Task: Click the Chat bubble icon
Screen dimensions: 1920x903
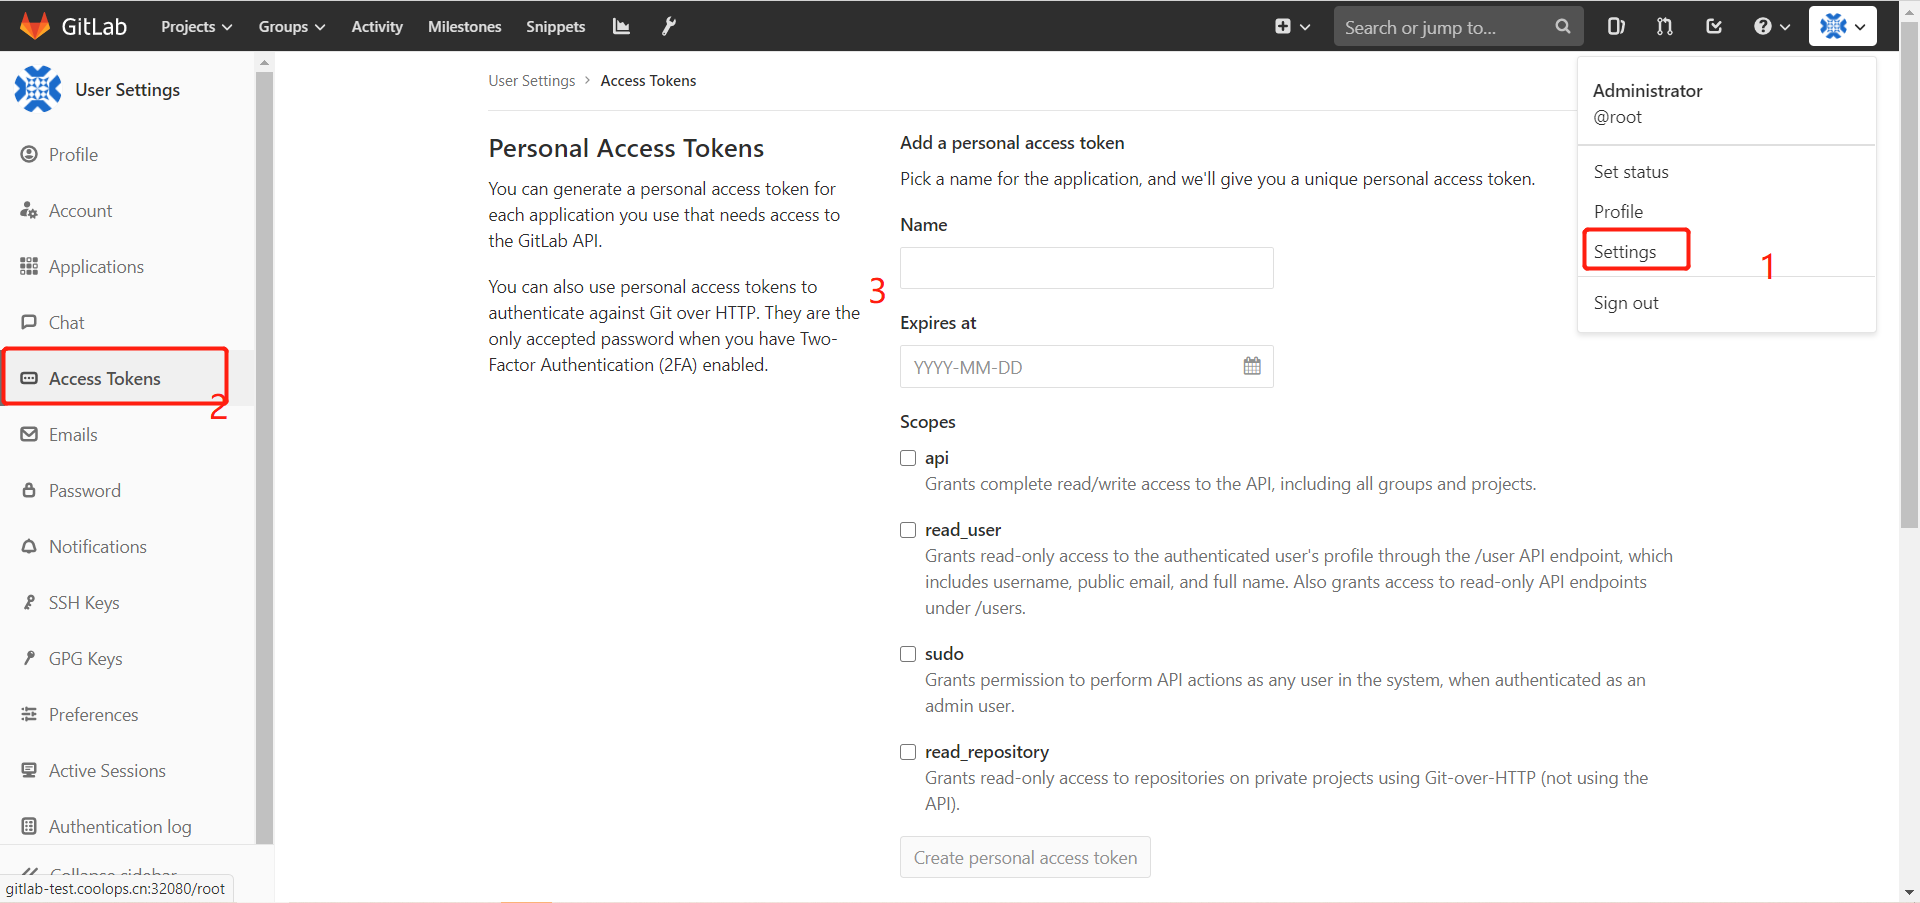Action: point(29,322)
